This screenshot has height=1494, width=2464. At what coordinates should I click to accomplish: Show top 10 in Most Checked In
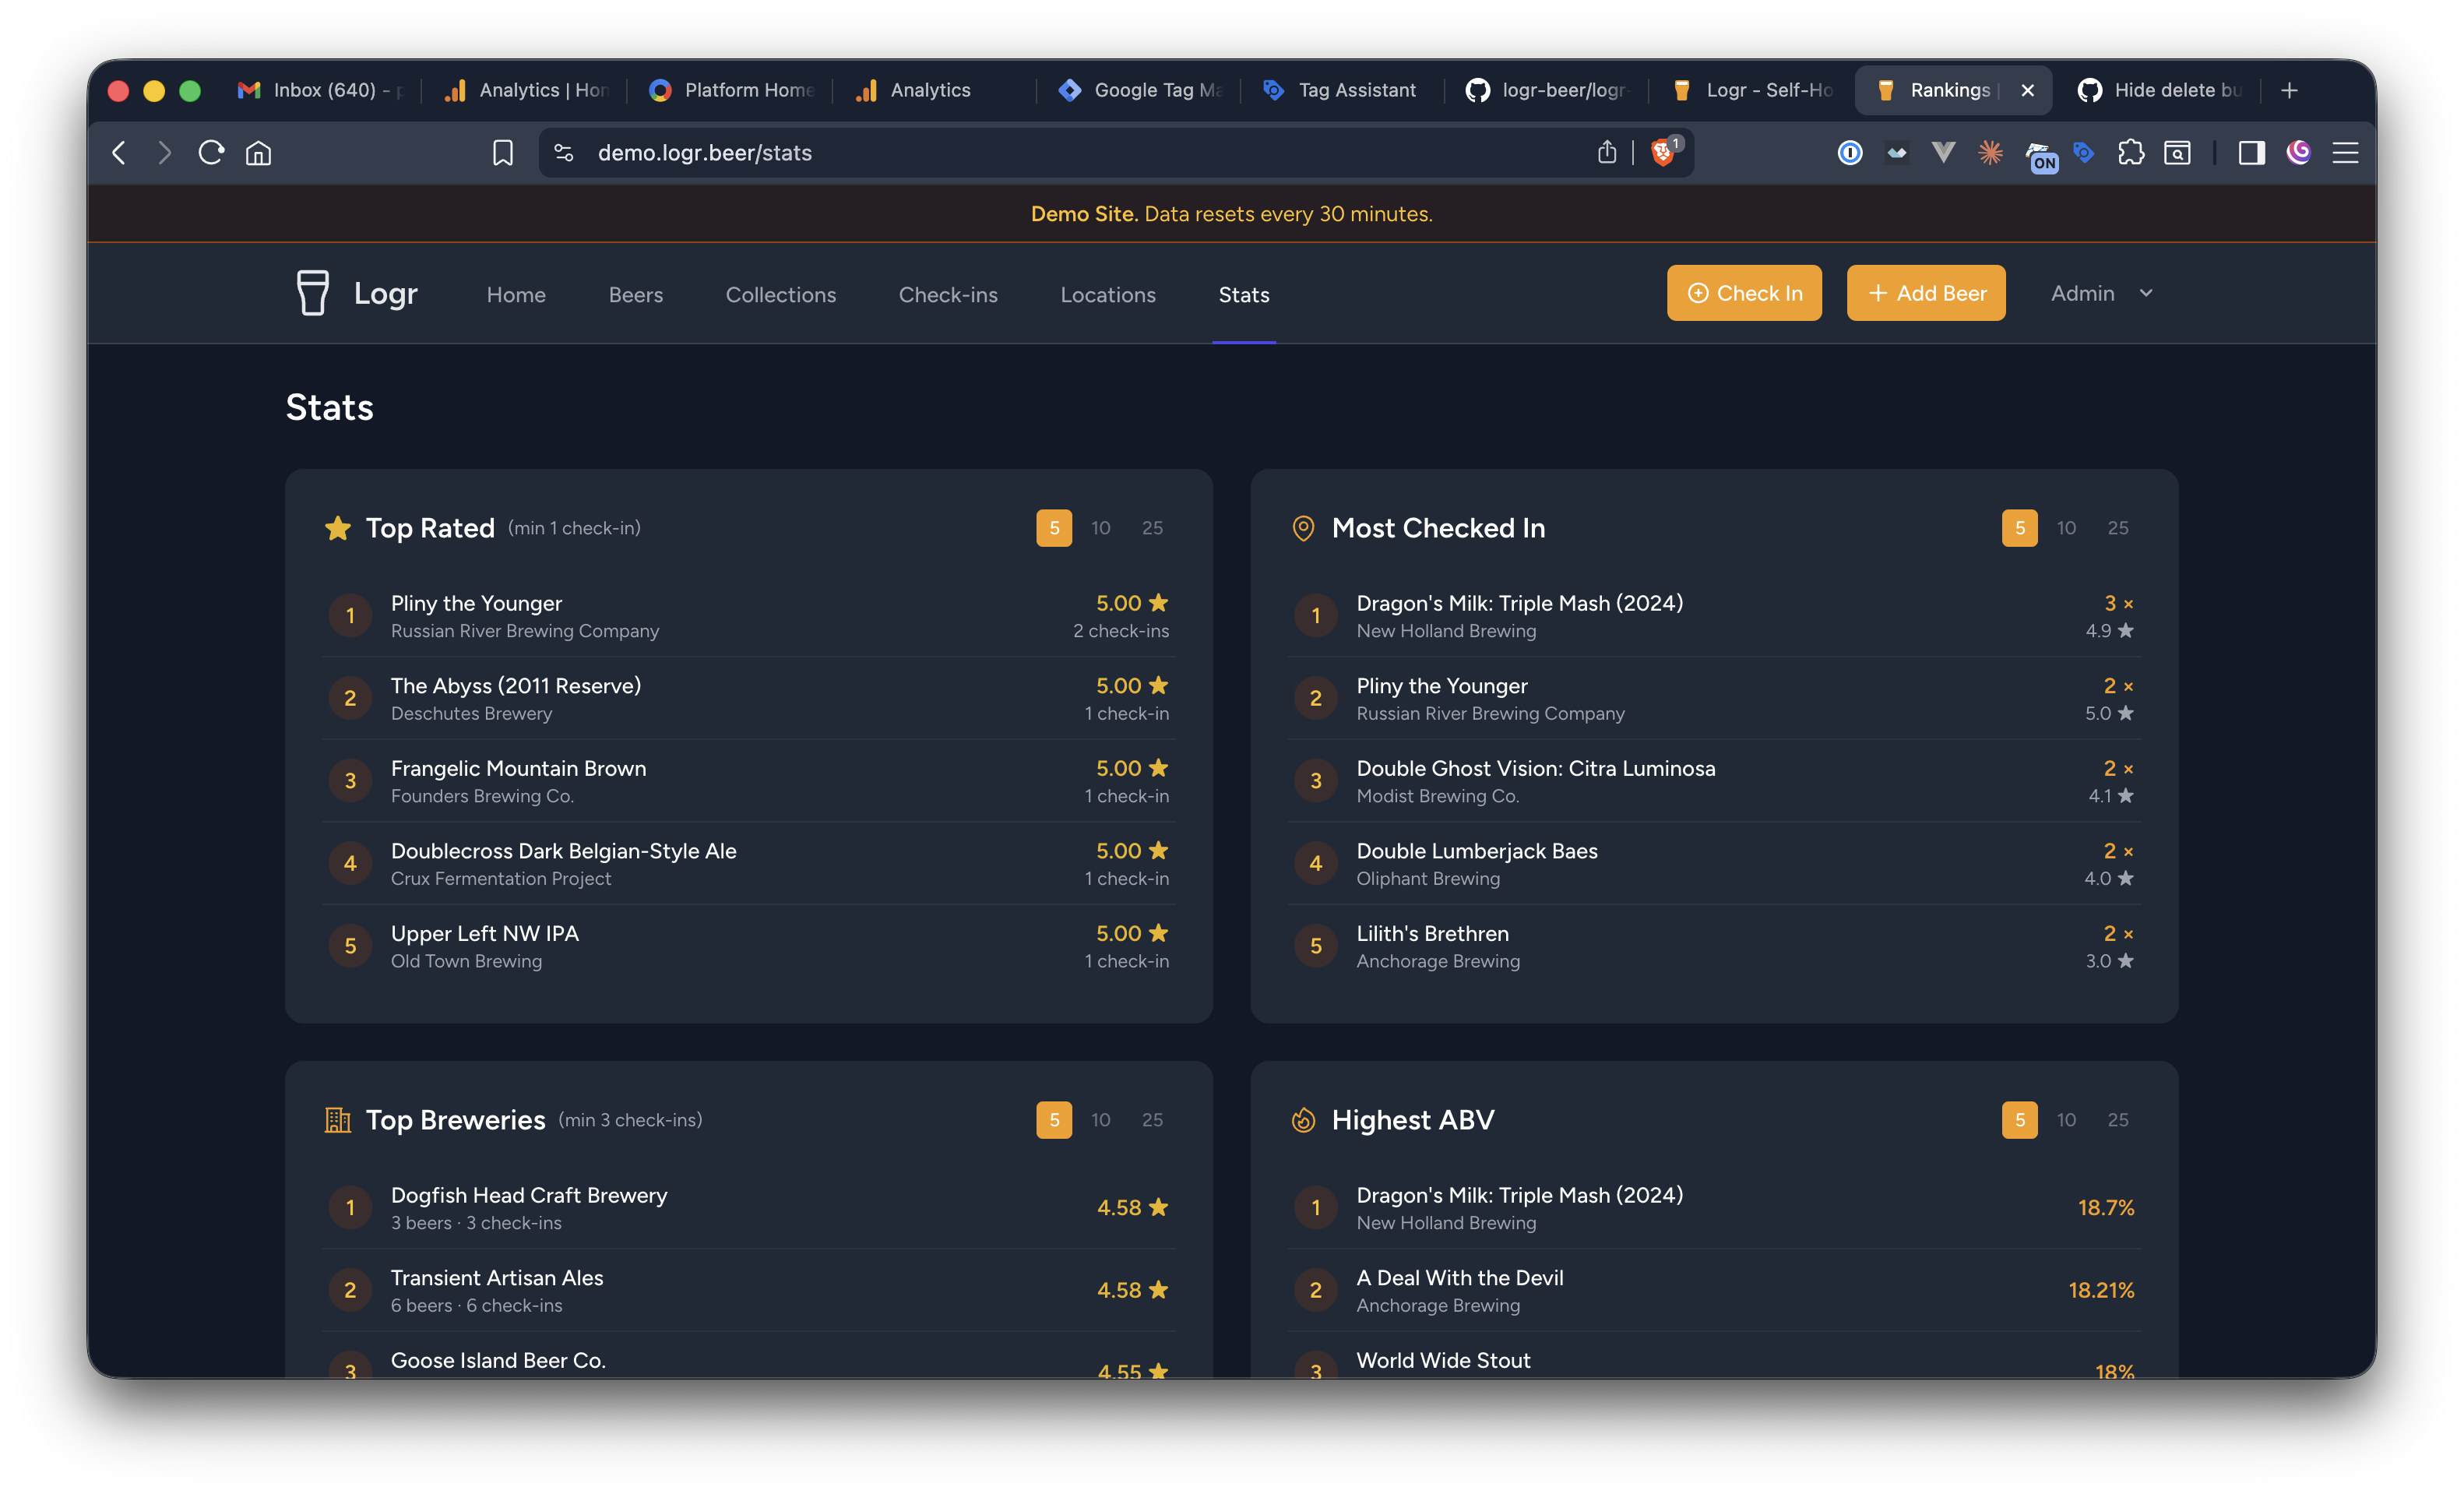point(2066,528)
